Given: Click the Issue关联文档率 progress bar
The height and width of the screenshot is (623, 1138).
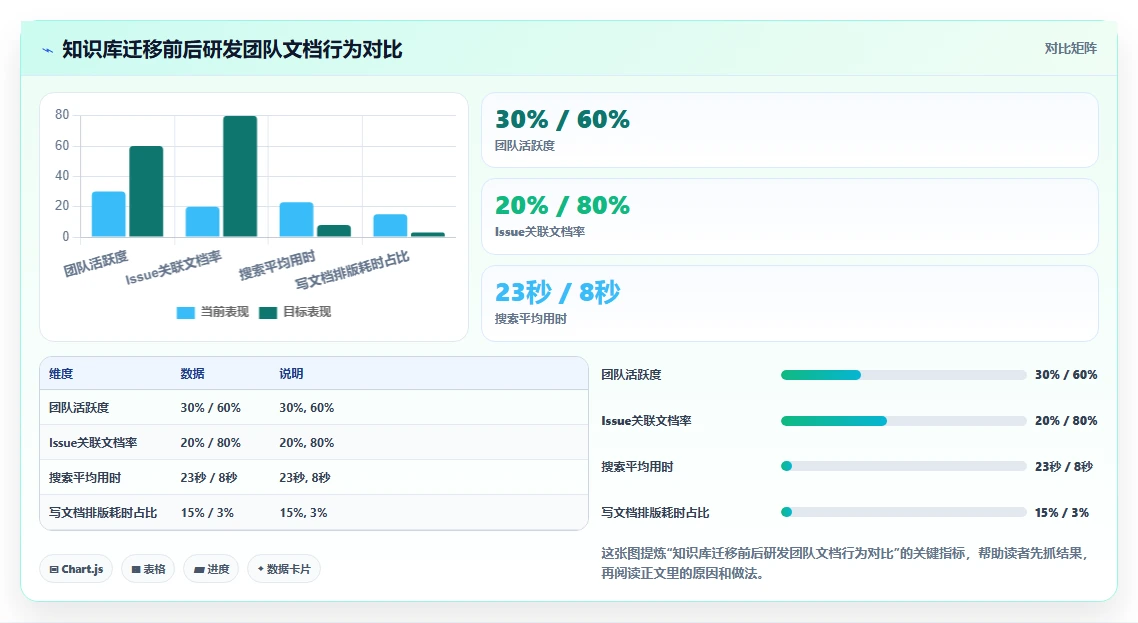Looking at the screenshot, I should pyautogui.click(x=904, y=421).
